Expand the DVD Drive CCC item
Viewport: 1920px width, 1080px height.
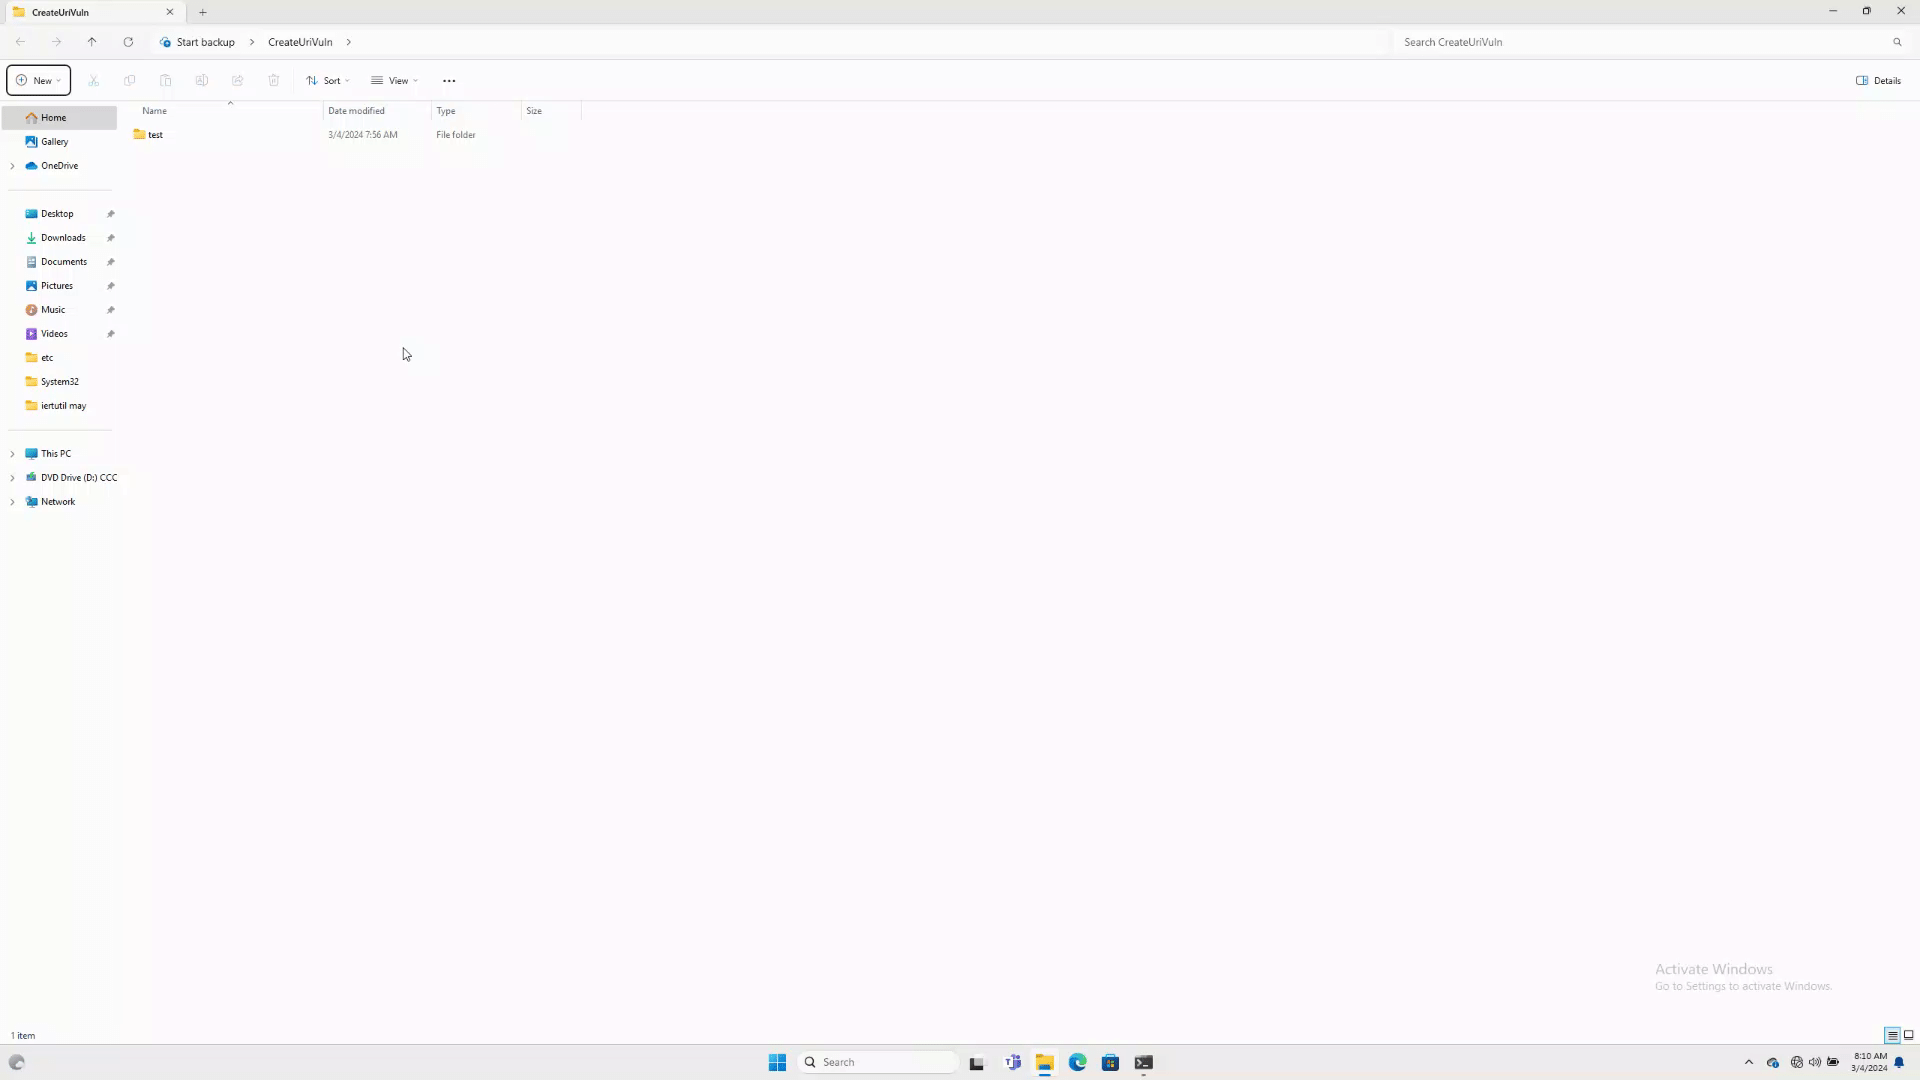[13, 477]
